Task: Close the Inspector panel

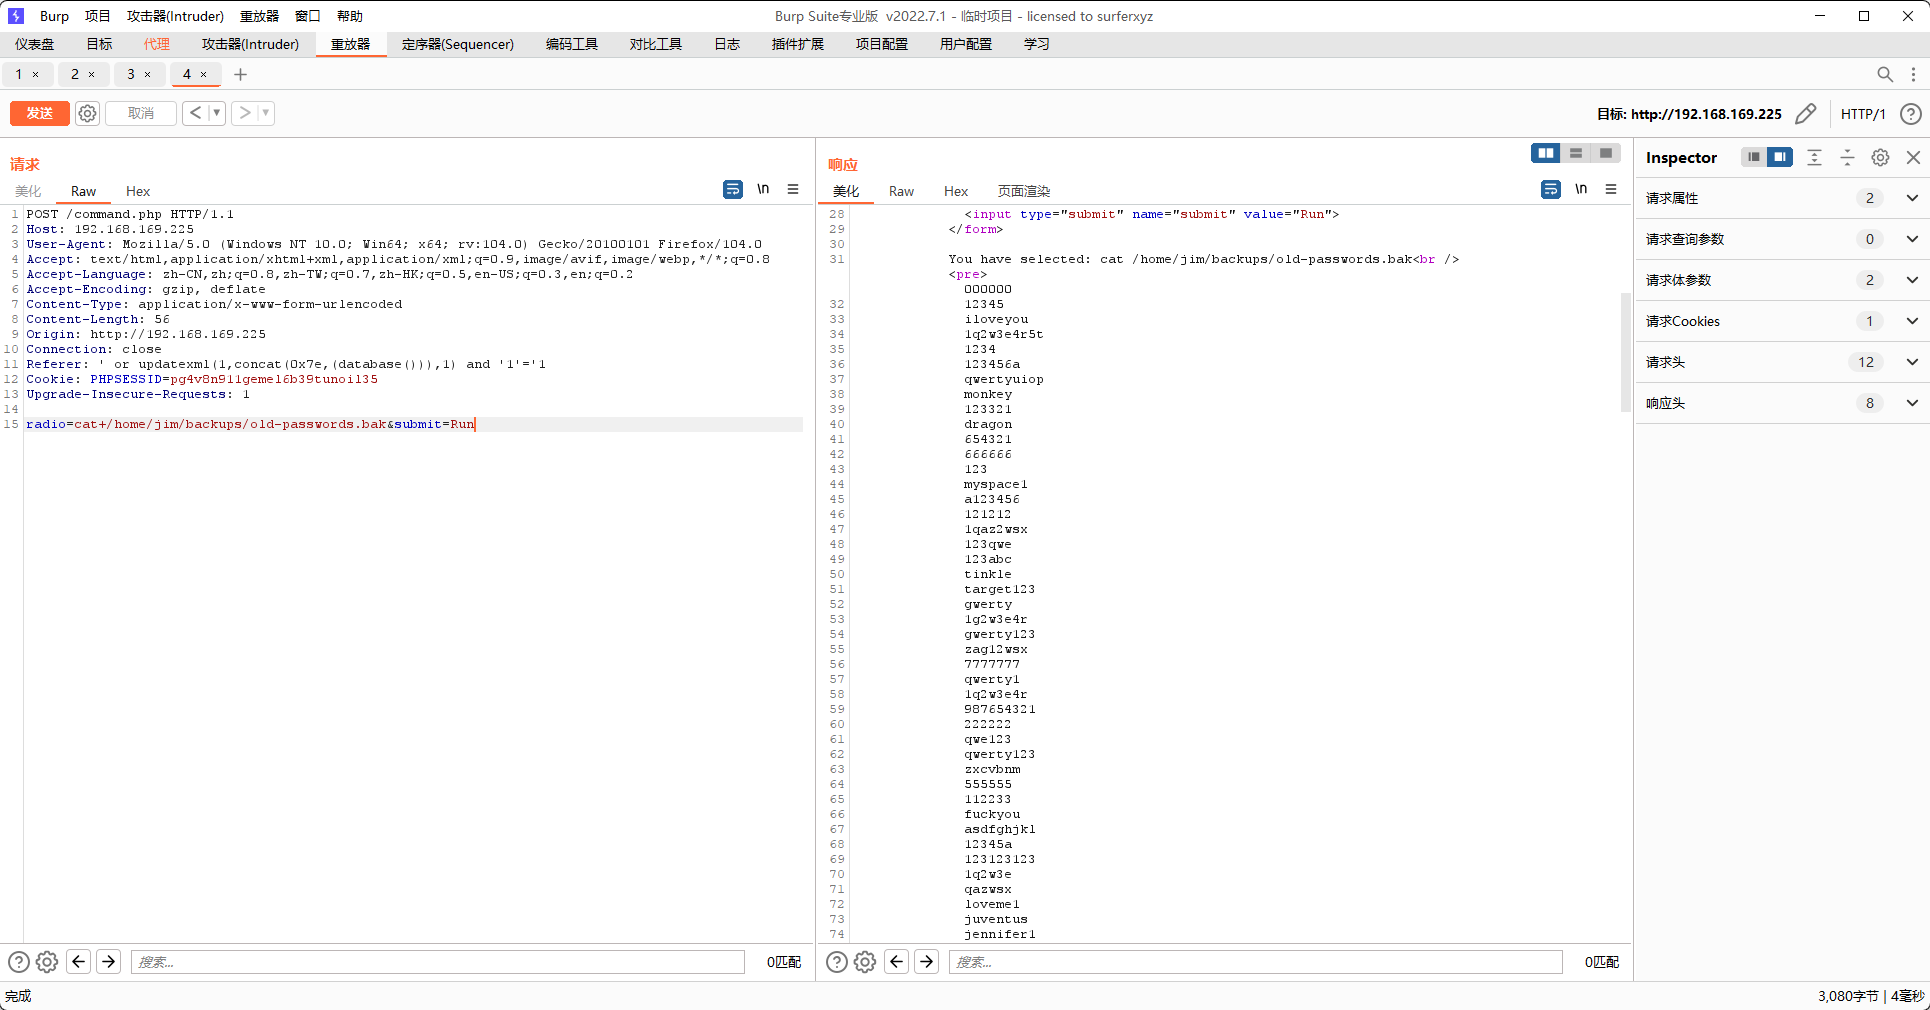Action: point(1913,157)
